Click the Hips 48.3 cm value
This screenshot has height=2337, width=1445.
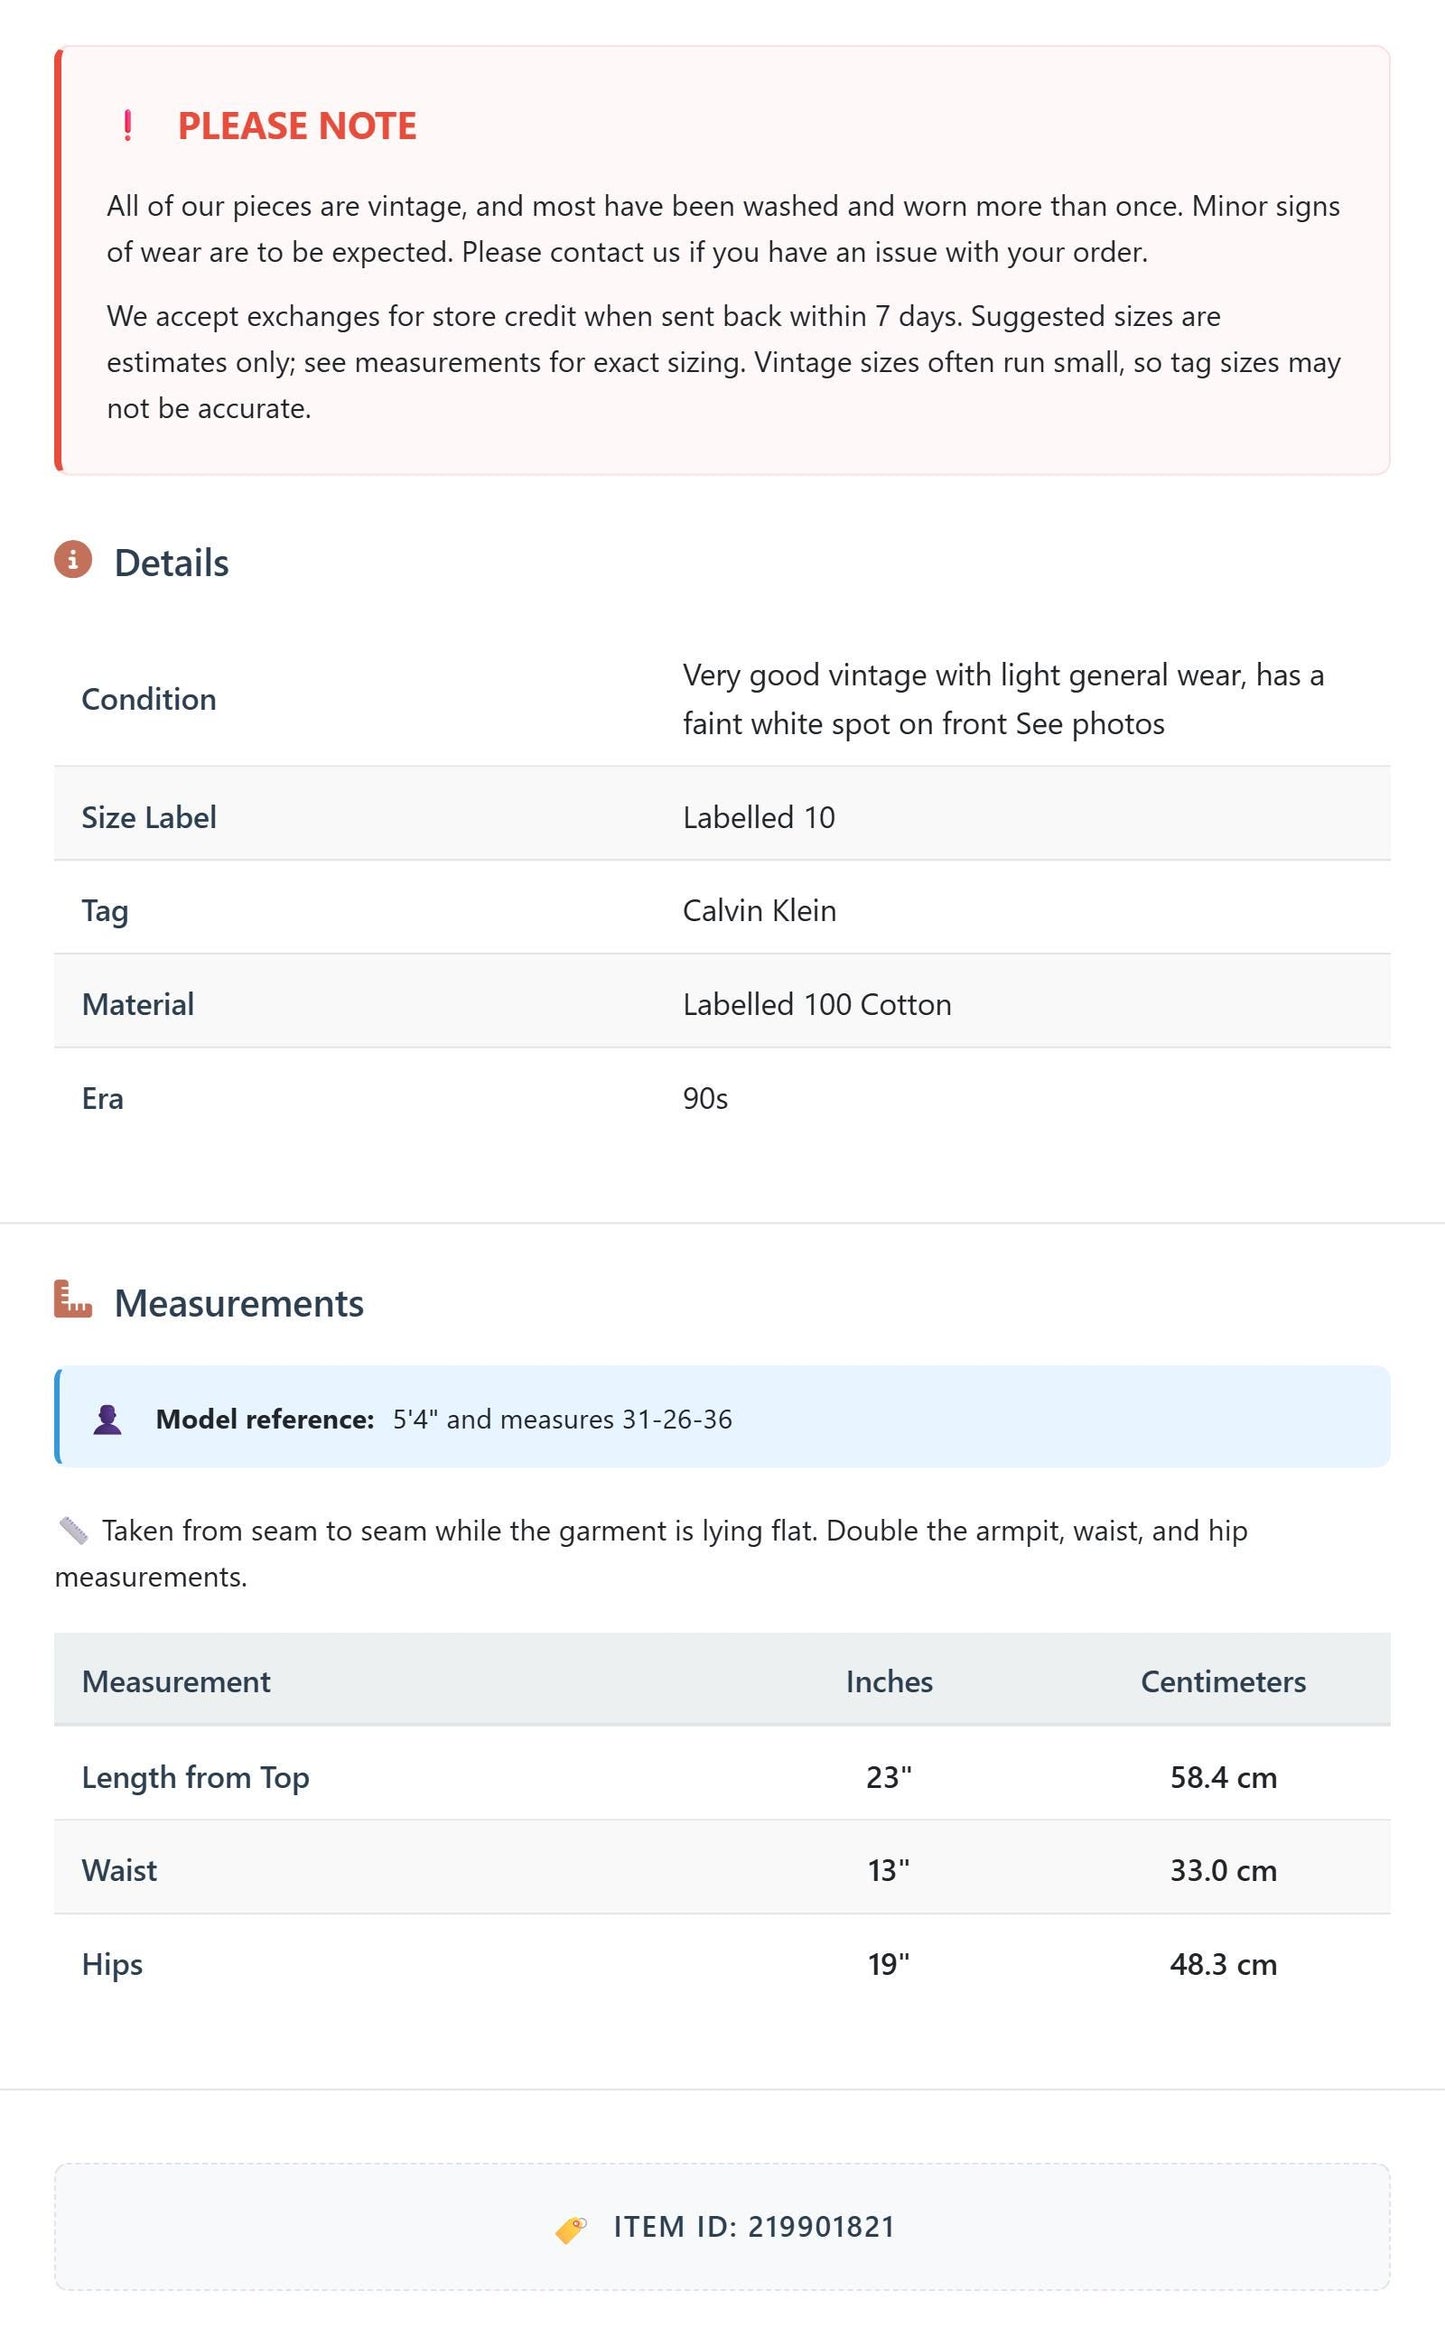[x=1223, y=1964]
